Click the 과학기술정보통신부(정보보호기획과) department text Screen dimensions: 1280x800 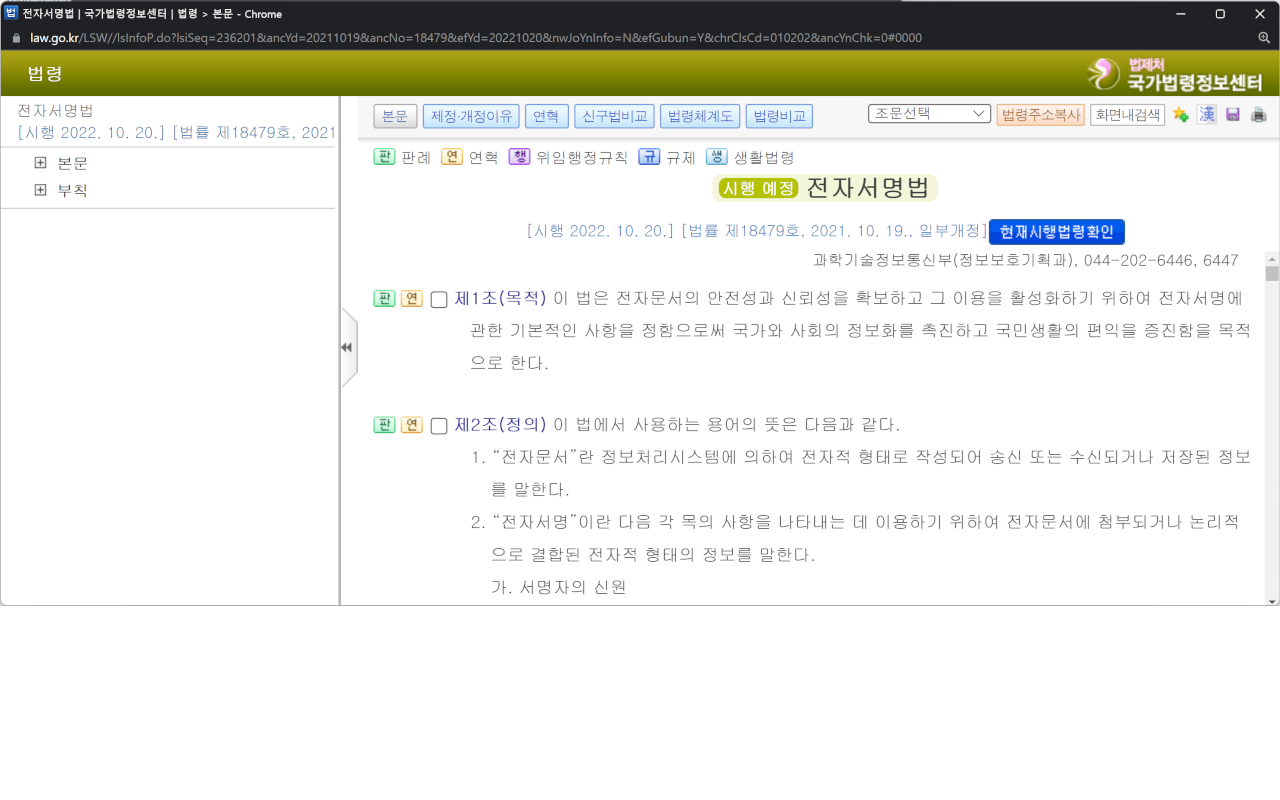click(x=944, y=261)
